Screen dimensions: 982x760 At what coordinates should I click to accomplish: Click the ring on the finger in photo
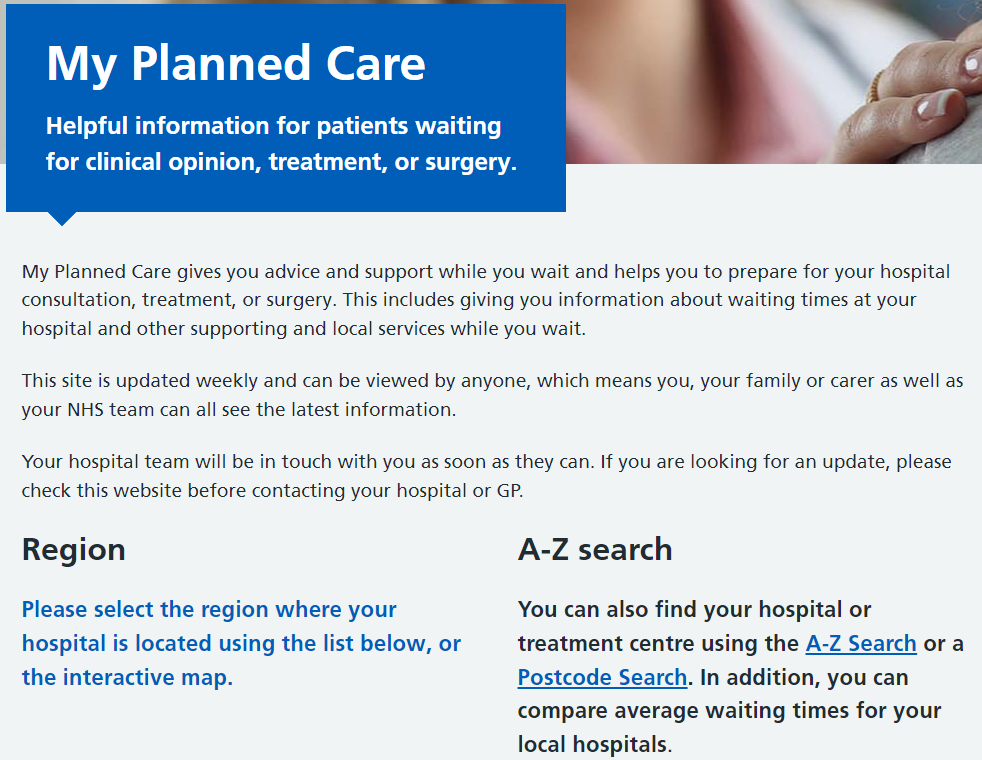(x=876, y=87)
